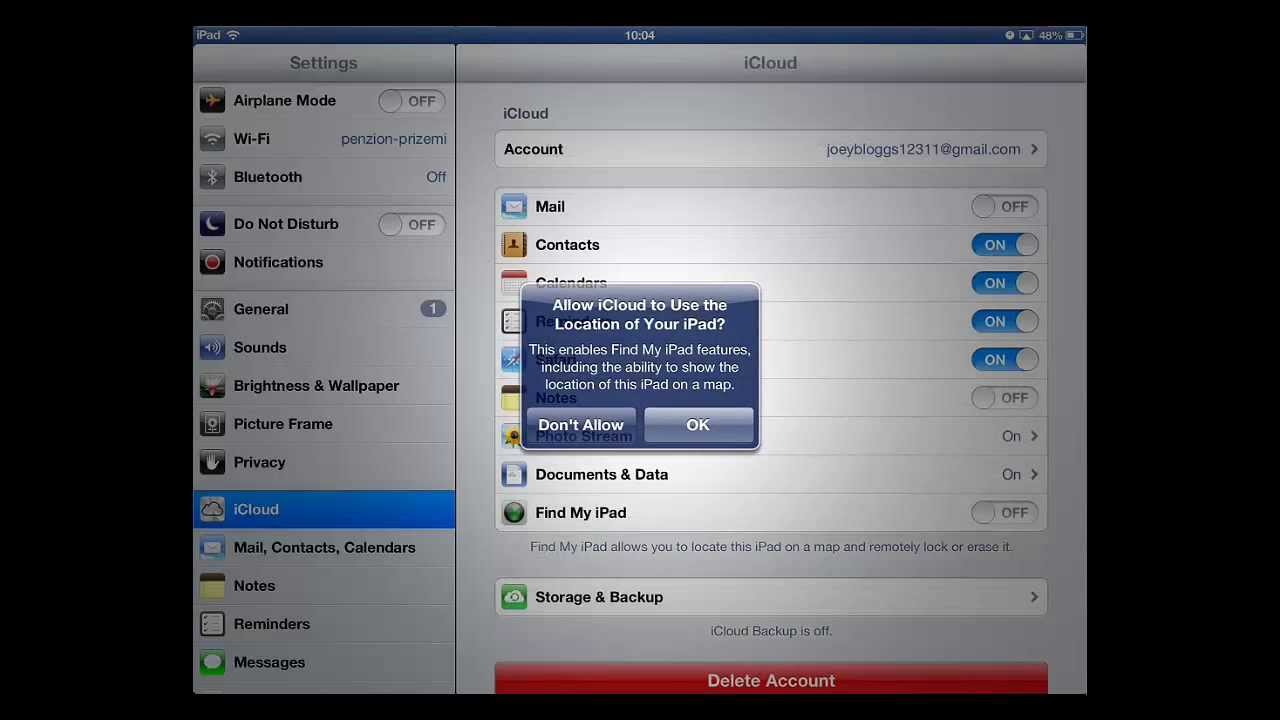
Task: Open Photo Stream On chevron
Action: click(x=1034, y=436)
